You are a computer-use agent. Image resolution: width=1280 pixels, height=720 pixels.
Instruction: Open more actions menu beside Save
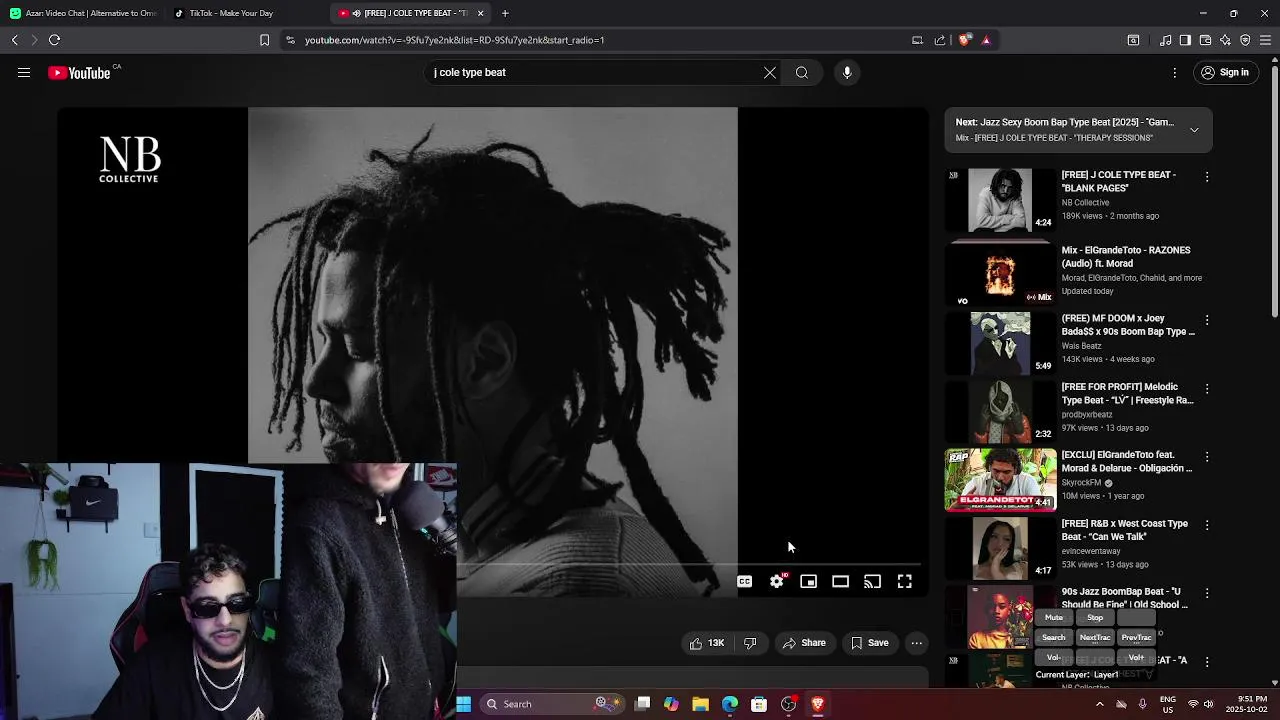pyautogui.click(x=917, y=643)
